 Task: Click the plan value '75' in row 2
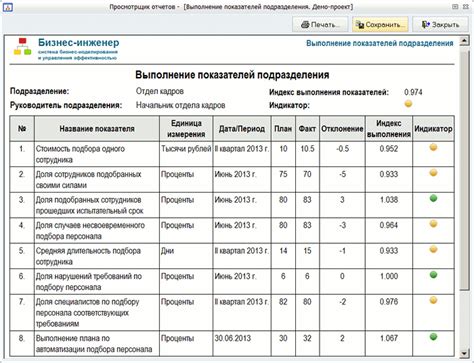tap(283, 174)
